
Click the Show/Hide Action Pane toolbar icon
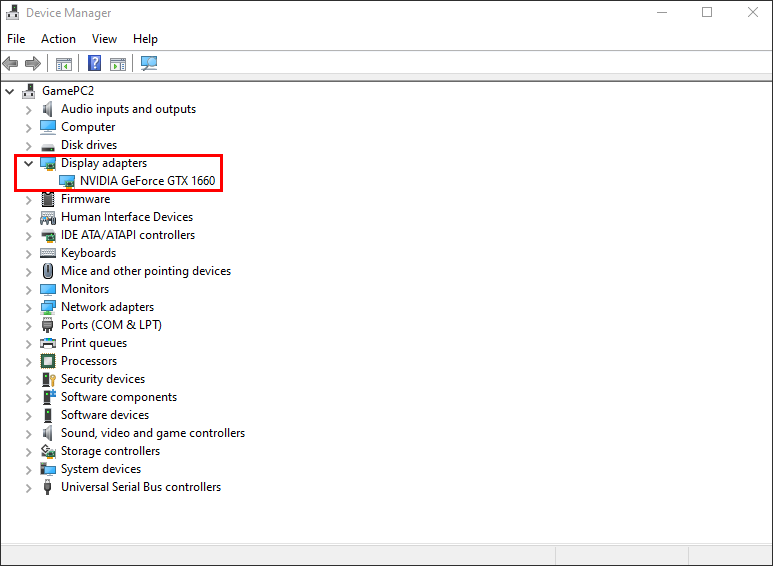[x=118, y=64]
